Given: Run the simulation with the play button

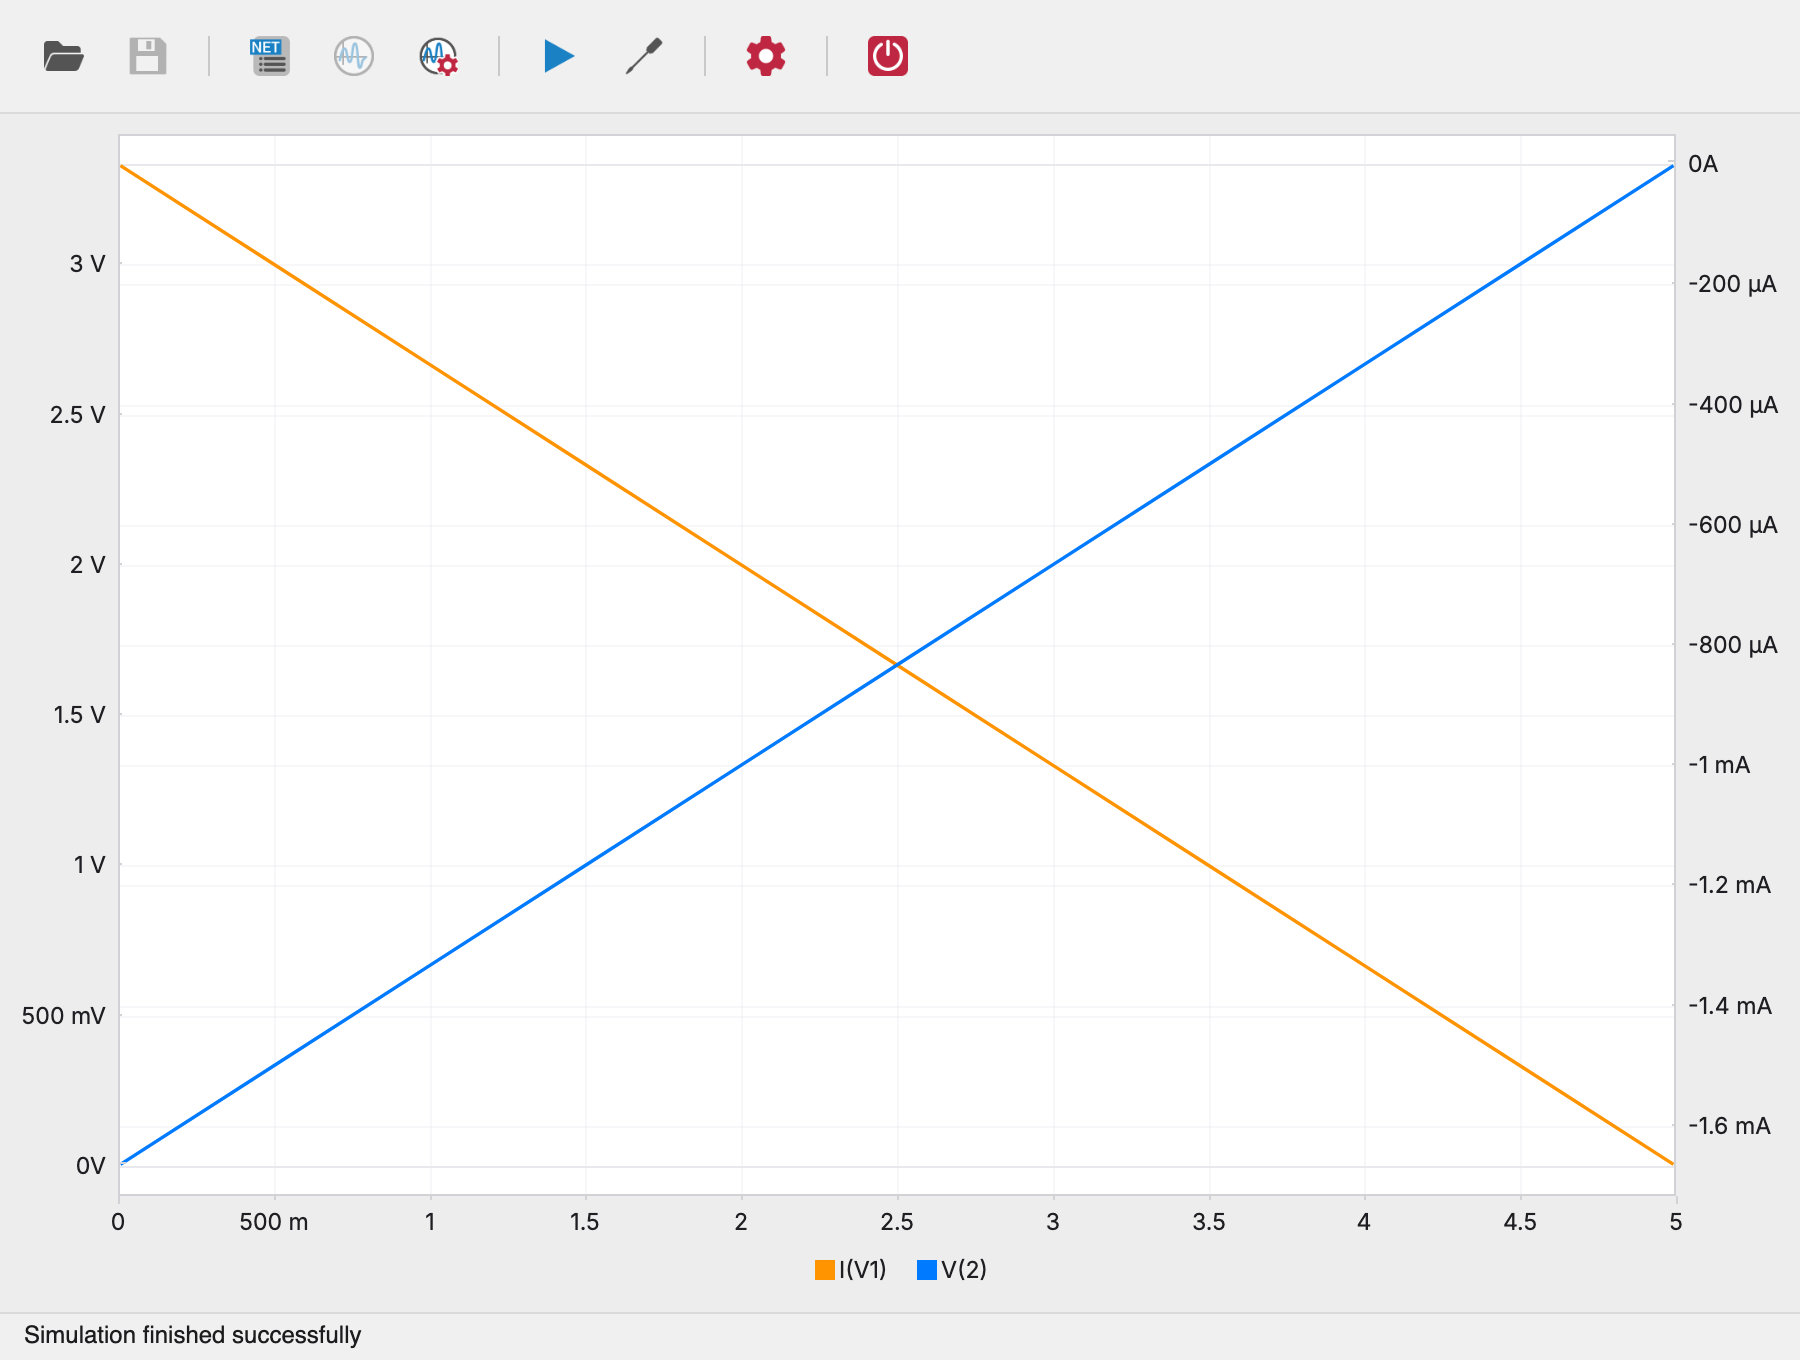Looking at the screenshot, I should pos(559,56).
